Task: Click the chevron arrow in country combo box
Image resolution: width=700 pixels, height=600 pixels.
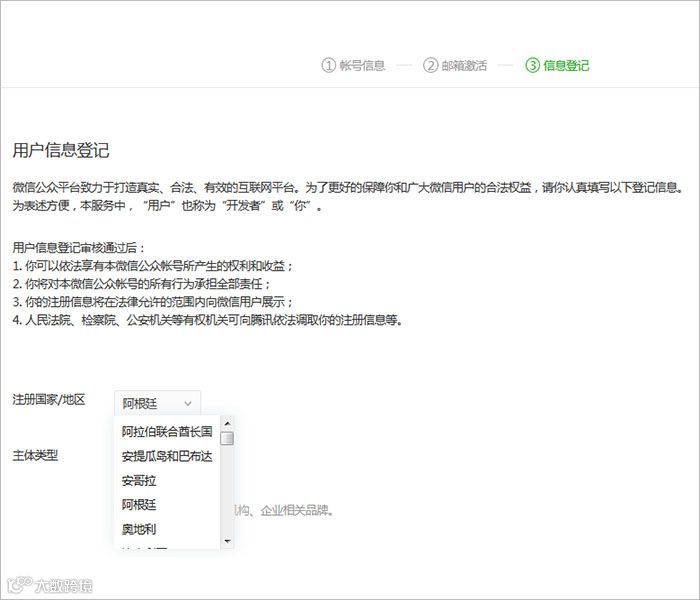Action: click(188, 404)
